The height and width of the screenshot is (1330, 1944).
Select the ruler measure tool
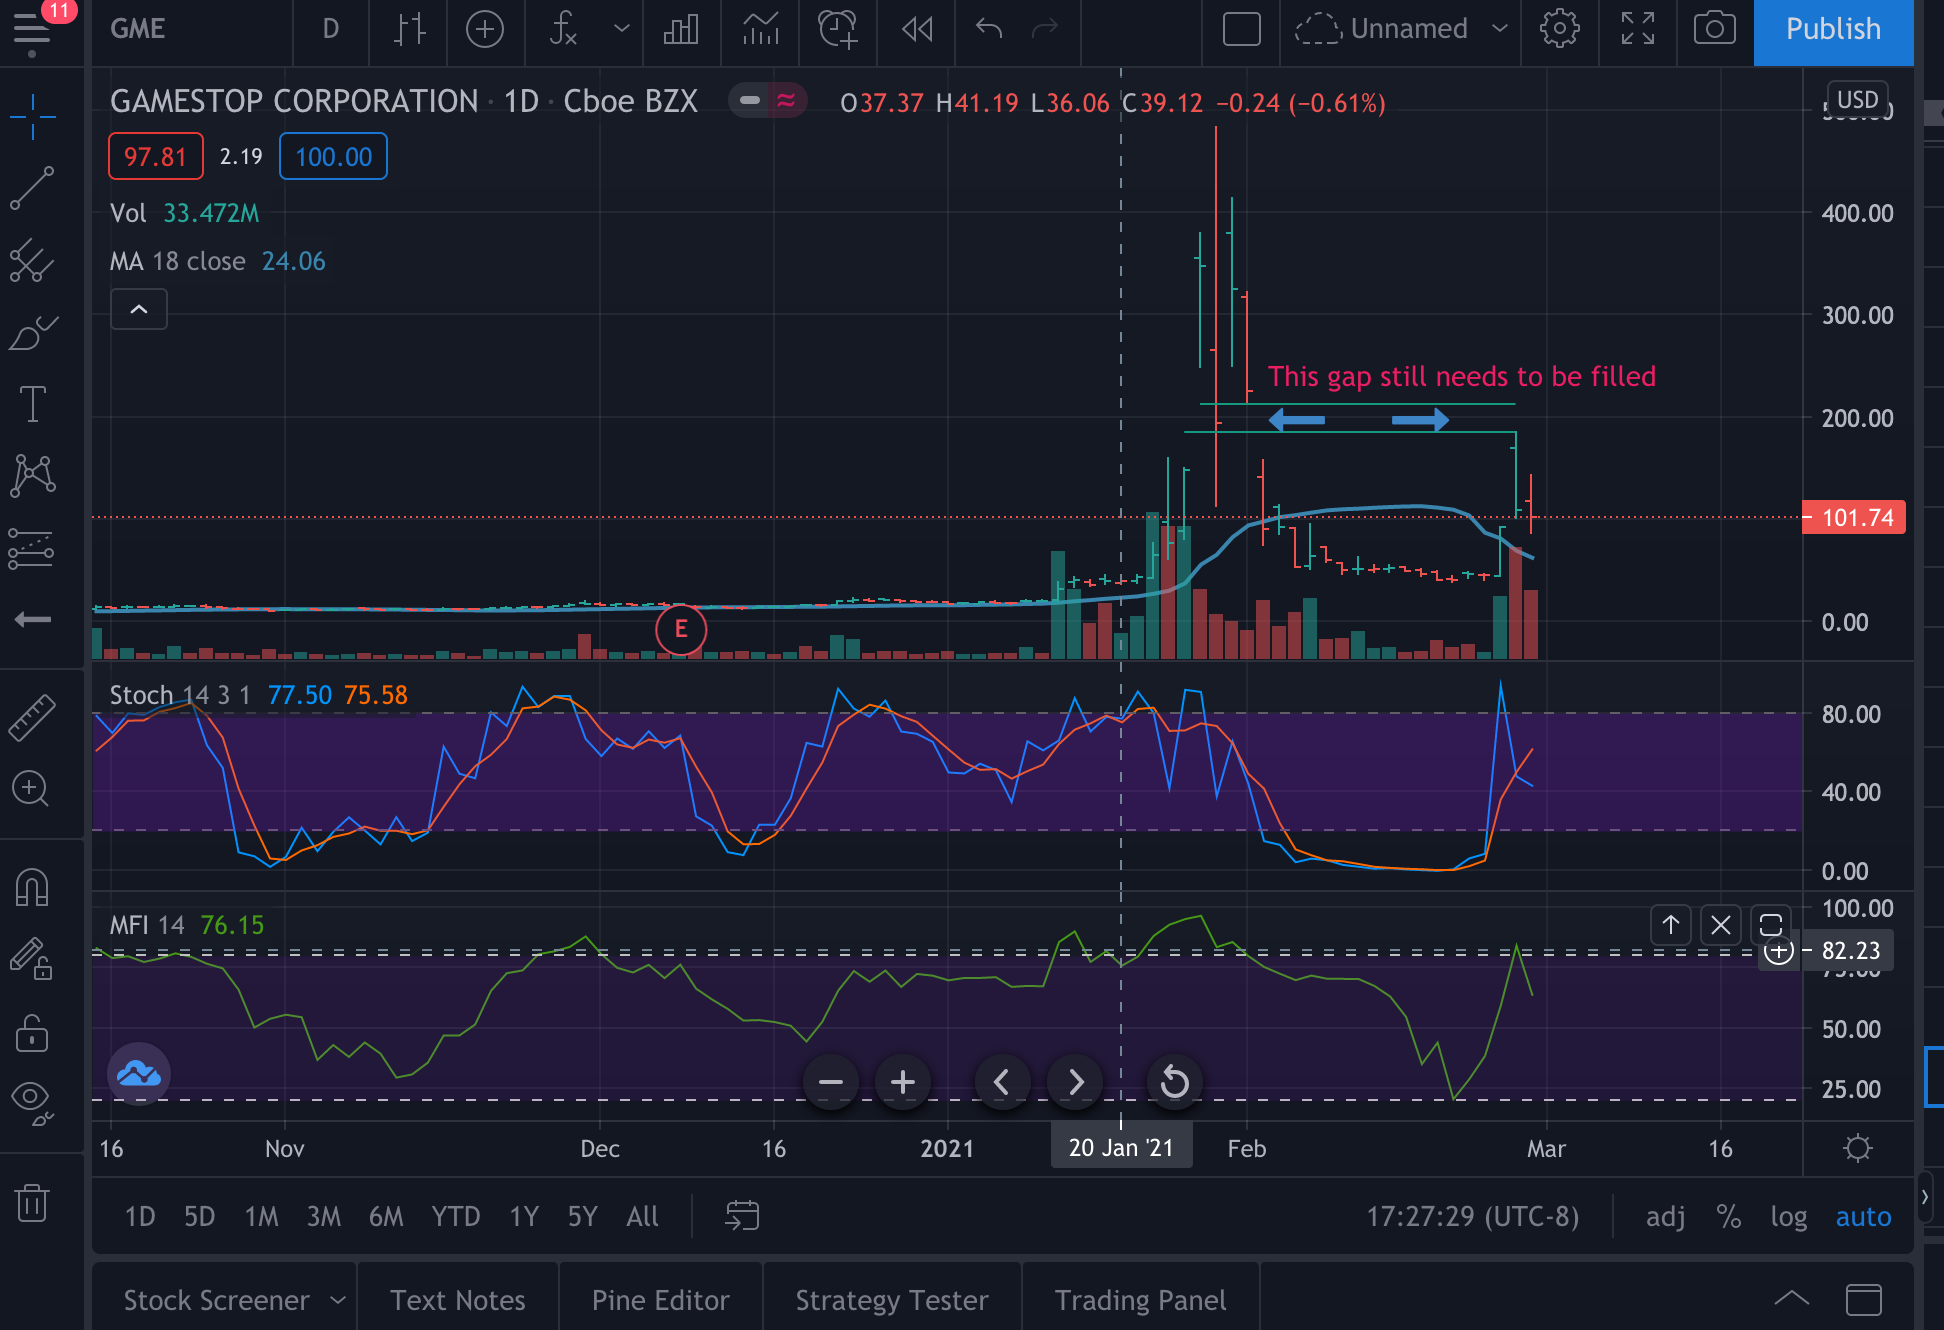pos(32,718)
